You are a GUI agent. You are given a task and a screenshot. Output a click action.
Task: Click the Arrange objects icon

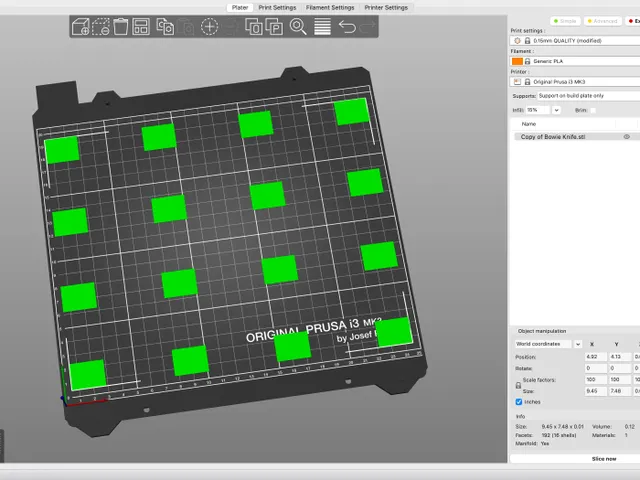141,27
